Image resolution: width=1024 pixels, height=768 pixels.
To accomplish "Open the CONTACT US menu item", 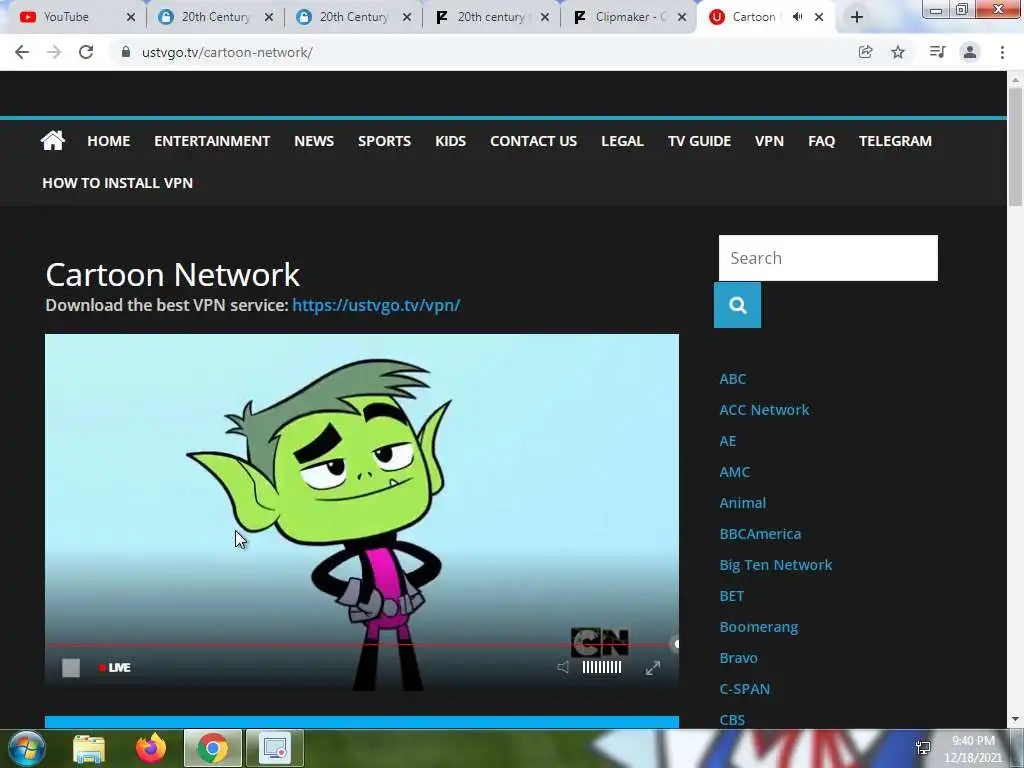I will 534,141.
